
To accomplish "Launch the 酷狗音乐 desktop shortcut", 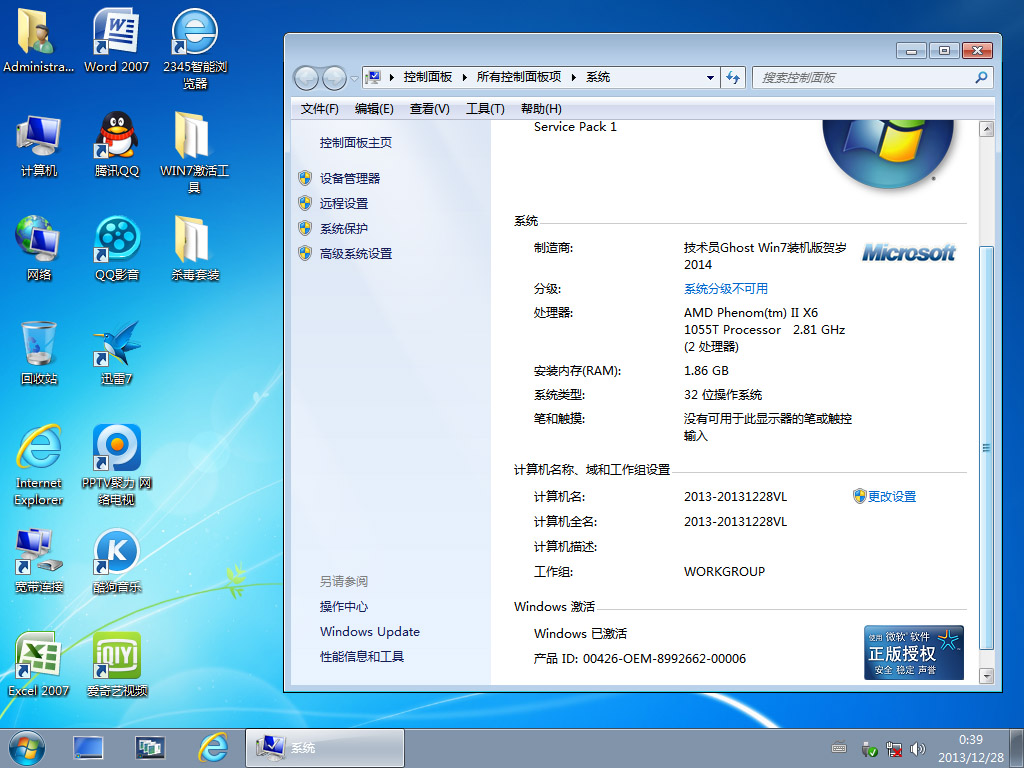I will pos(116,561).
